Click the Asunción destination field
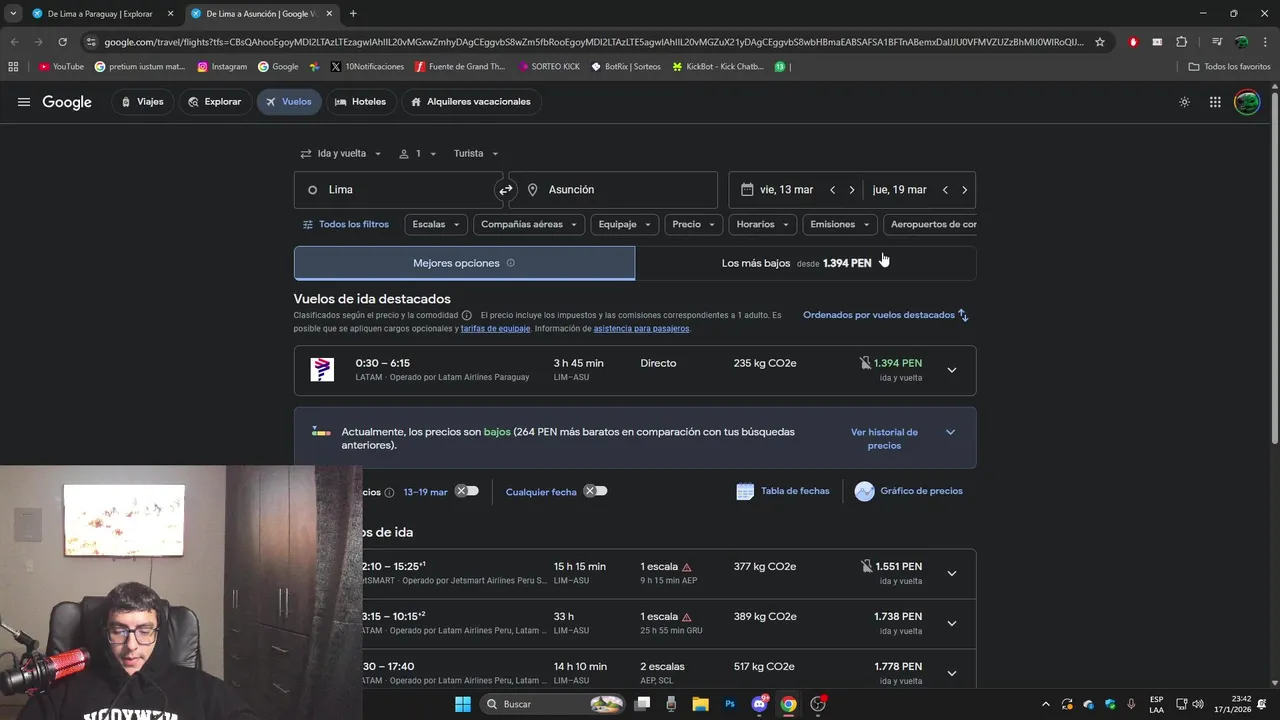1280x720 pixels. pos(613,190)
